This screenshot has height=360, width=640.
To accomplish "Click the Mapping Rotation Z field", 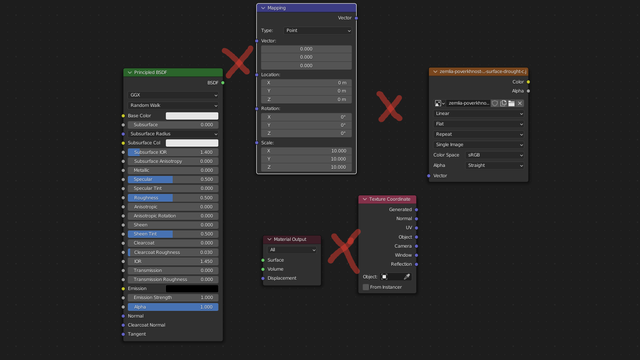I will [x=306, y=133].
